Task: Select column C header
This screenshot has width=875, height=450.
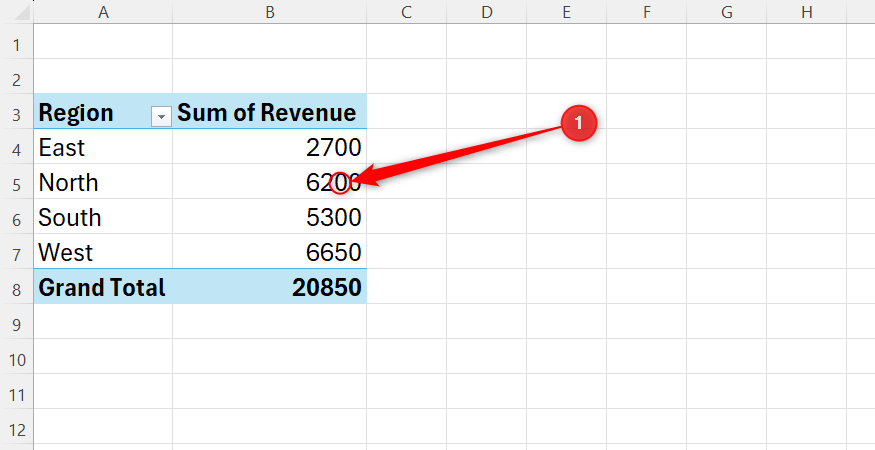Action: click(406, 12)
